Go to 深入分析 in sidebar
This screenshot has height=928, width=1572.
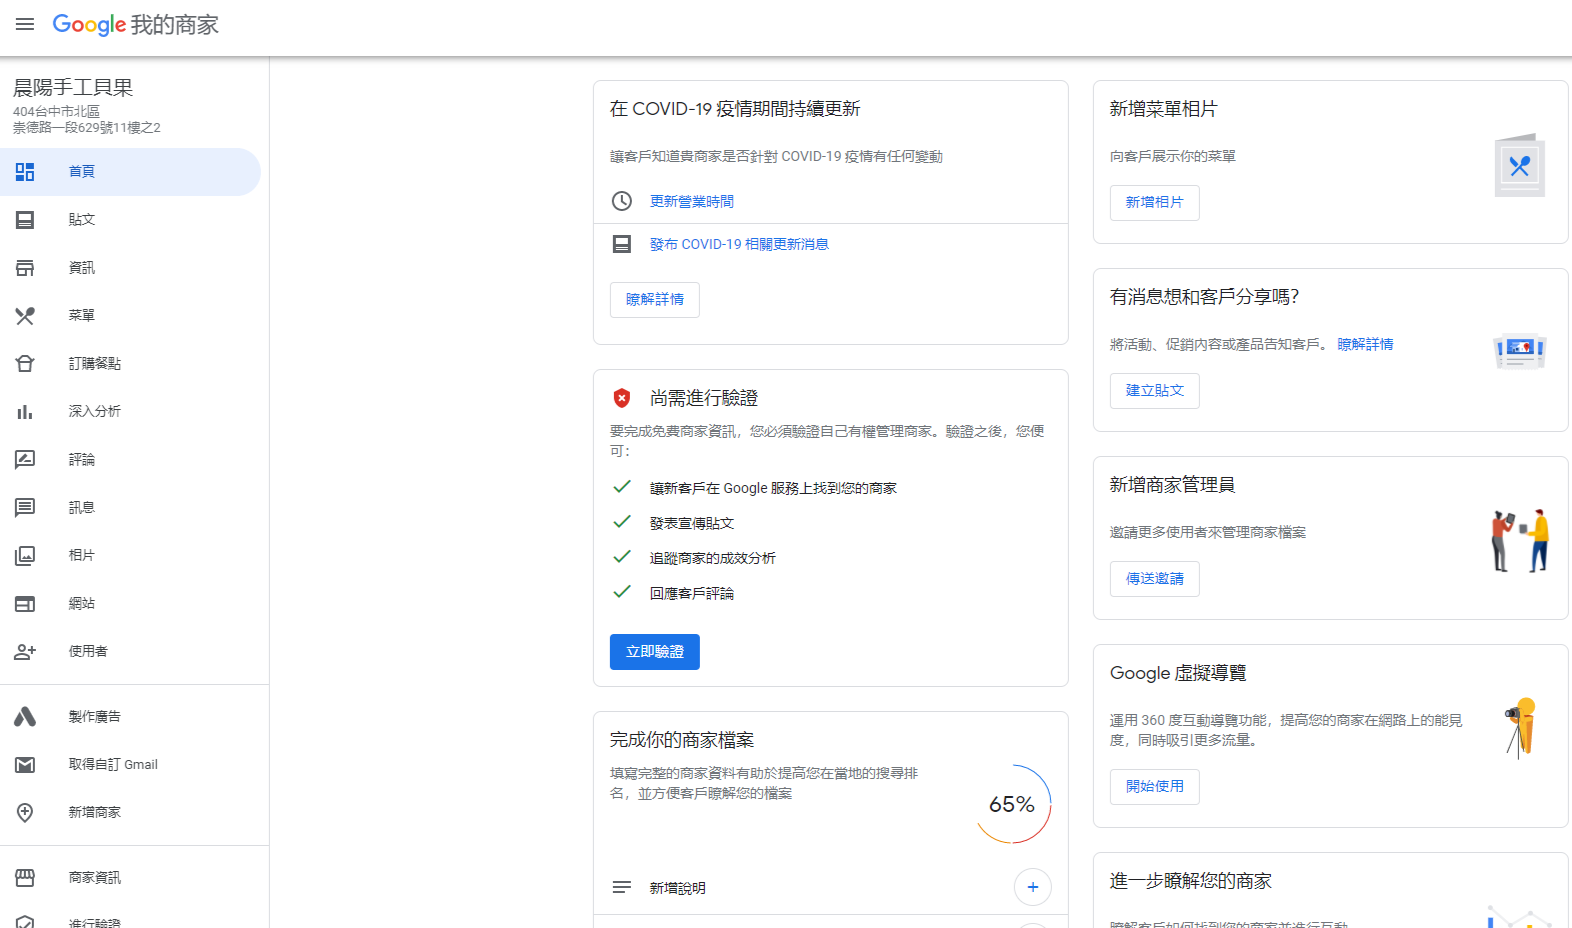(x=95, y=412)
